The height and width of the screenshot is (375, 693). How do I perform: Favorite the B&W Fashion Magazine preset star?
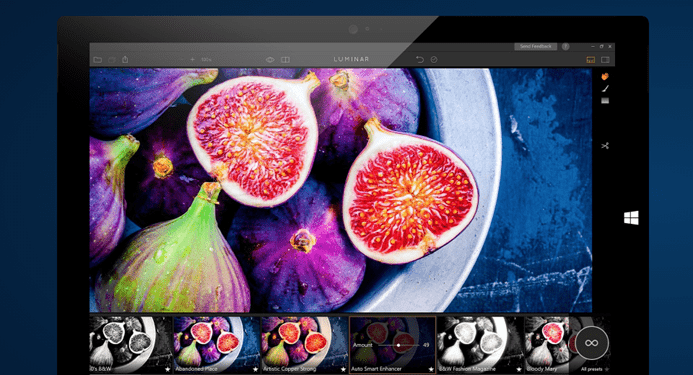518,369
